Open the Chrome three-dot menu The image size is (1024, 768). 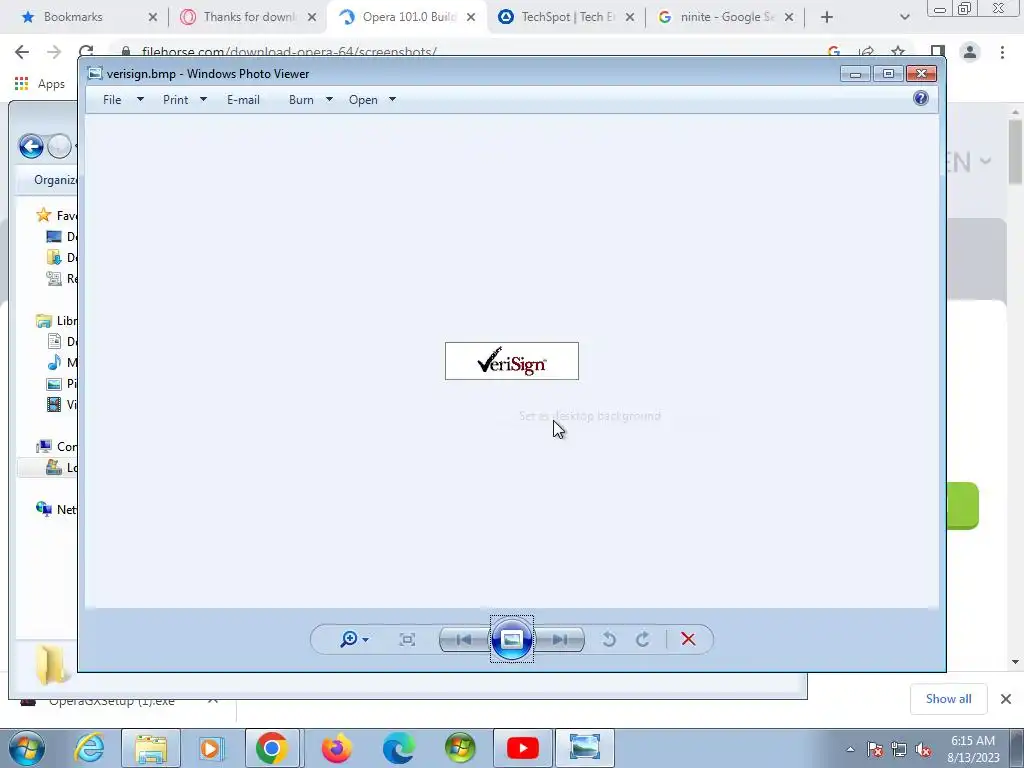(1002, 52)
